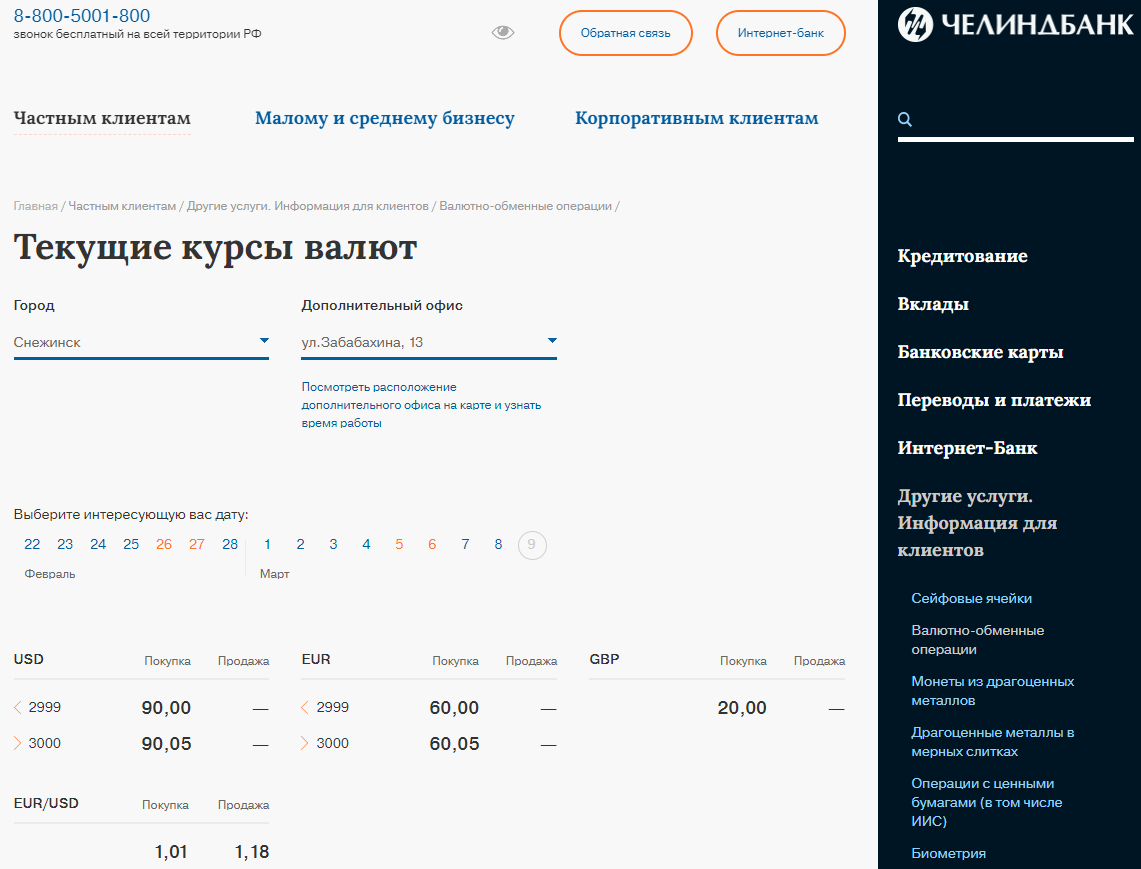
Task: Click the office location map link
Action: tap(421, 405)
